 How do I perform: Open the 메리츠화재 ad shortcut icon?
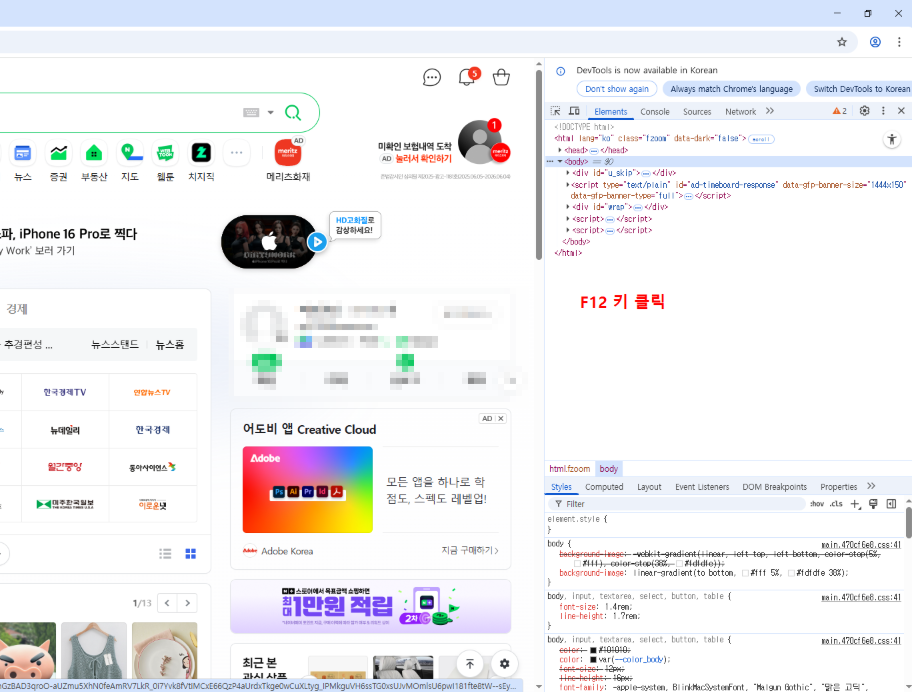(288, 153)
